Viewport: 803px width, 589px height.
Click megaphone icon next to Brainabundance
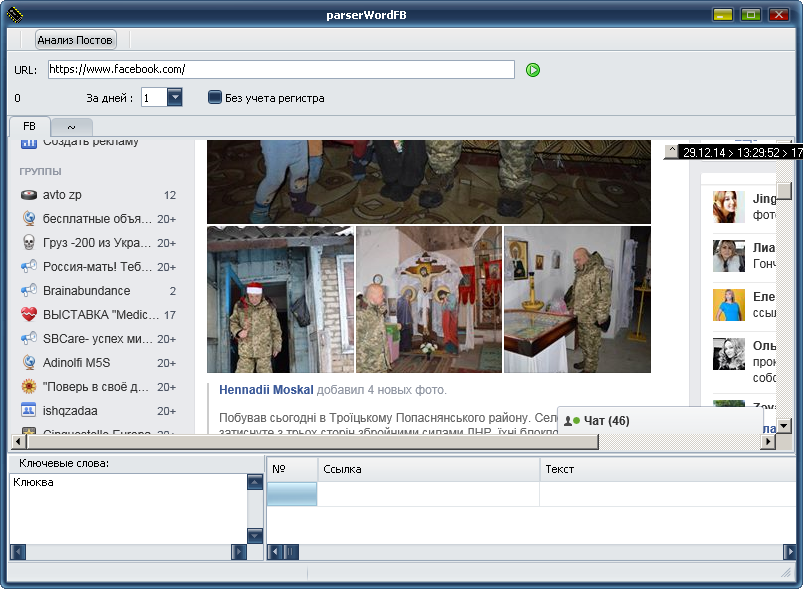point(29,290)
